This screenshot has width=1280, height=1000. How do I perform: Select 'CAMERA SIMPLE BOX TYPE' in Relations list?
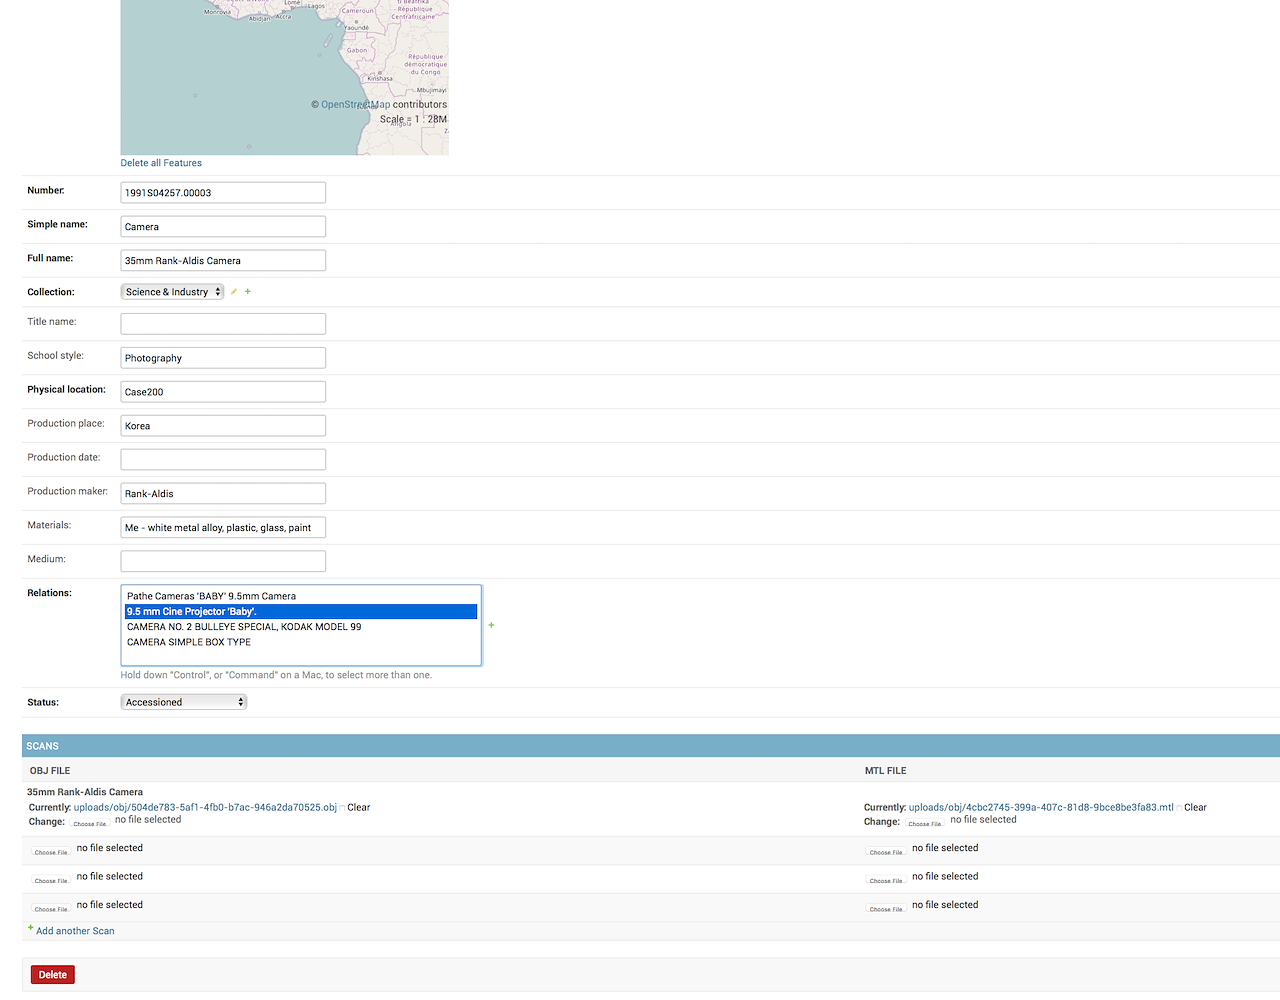tap(189, 642)
